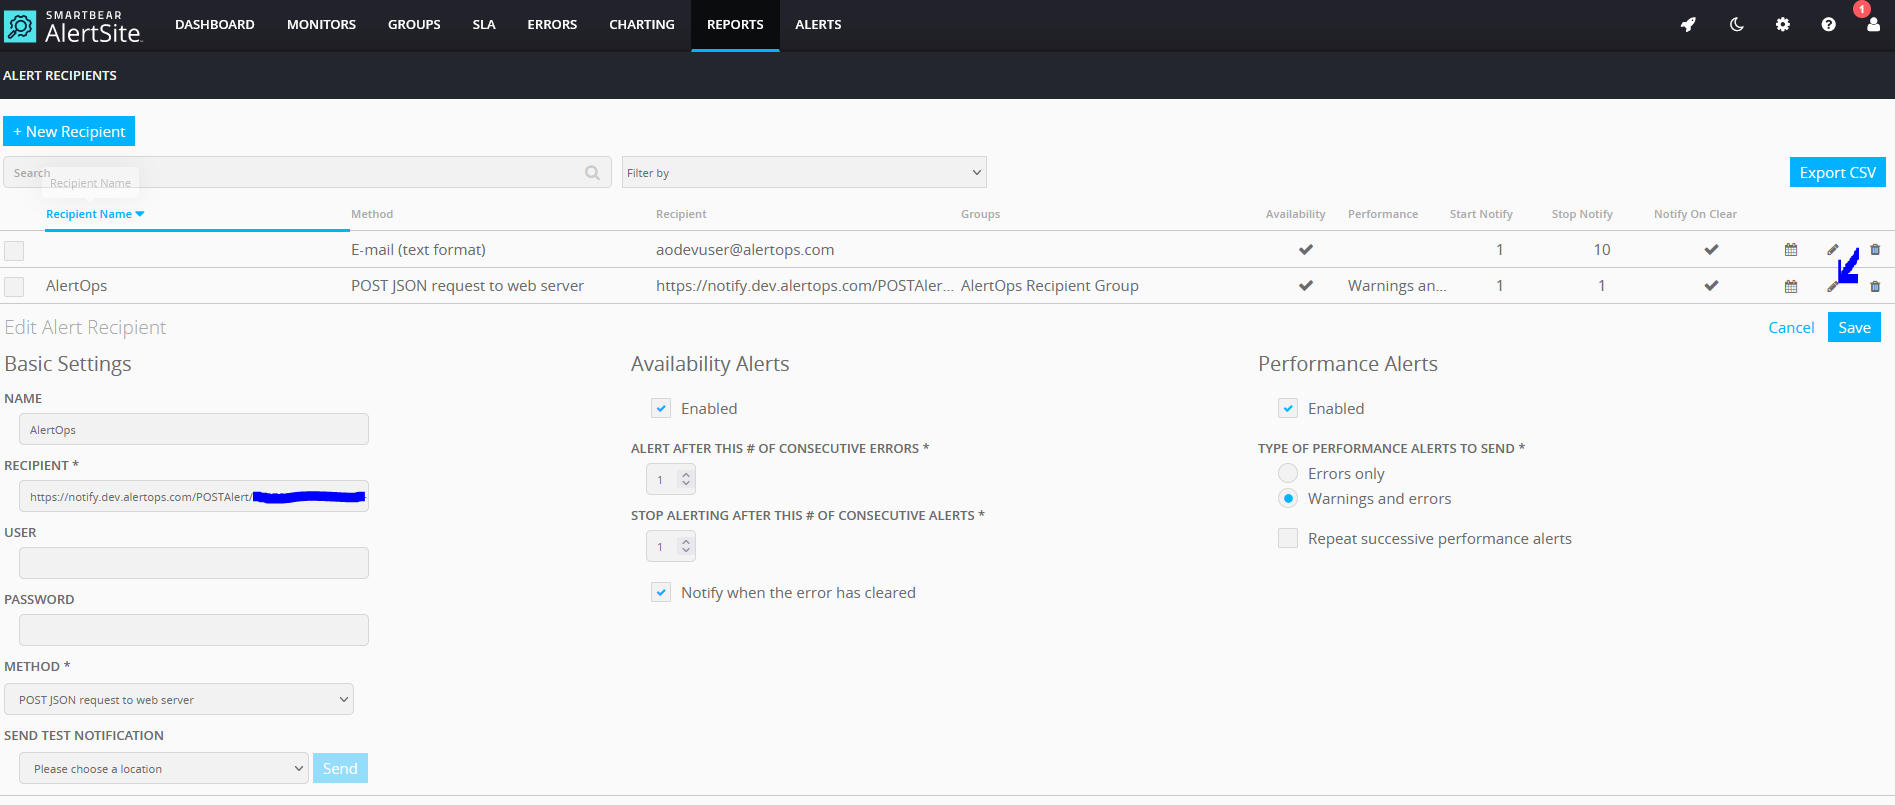Enable Repeat successive performance alerts

tap(1288, 538)
